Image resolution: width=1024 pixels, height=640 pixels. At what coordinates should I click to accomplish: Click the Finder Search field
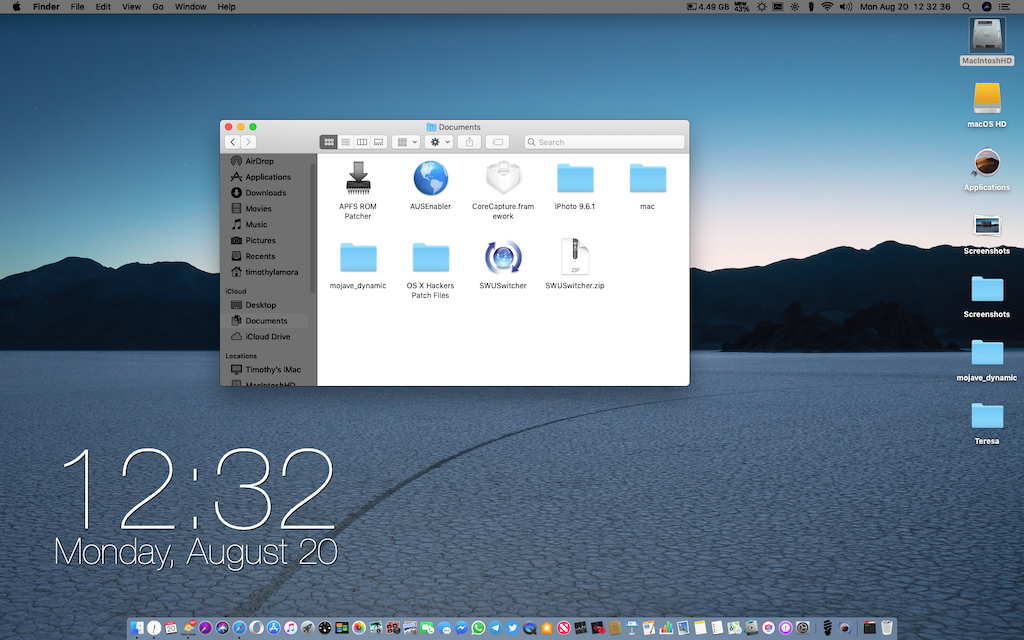coord(604,142)
